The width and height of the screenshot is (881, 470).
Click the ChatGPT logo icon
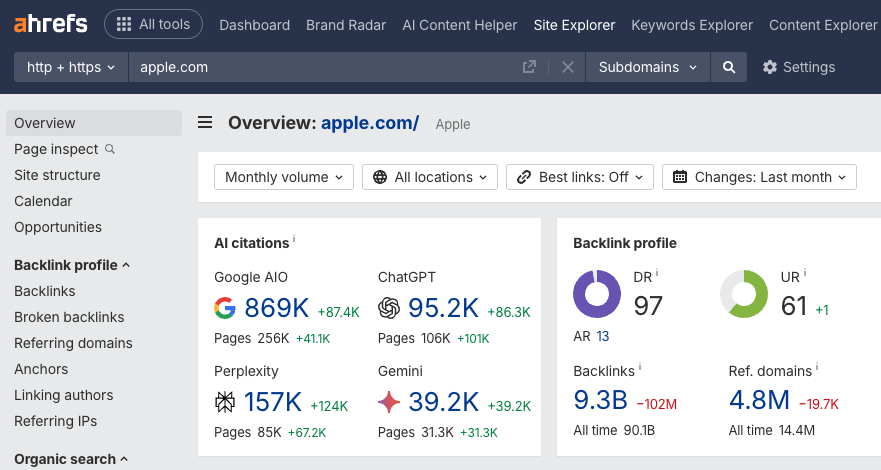coord(389,308)
